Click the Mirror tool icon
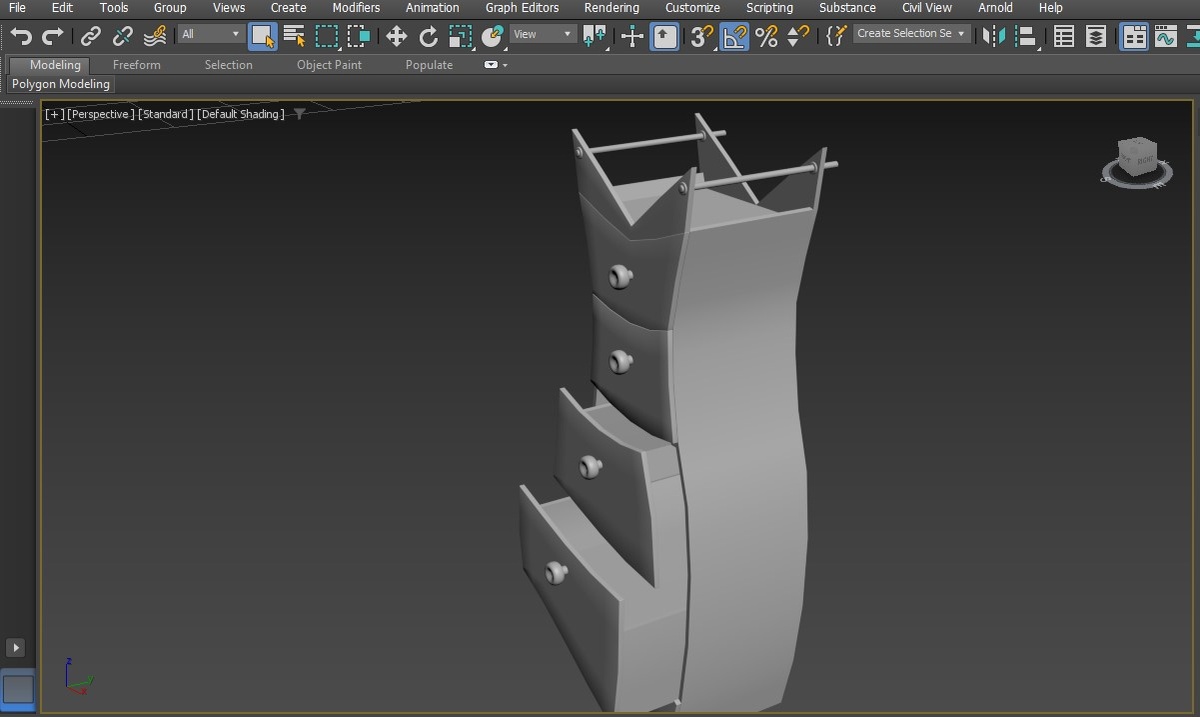The image size is (1200, 717). (x=993, y=37)
